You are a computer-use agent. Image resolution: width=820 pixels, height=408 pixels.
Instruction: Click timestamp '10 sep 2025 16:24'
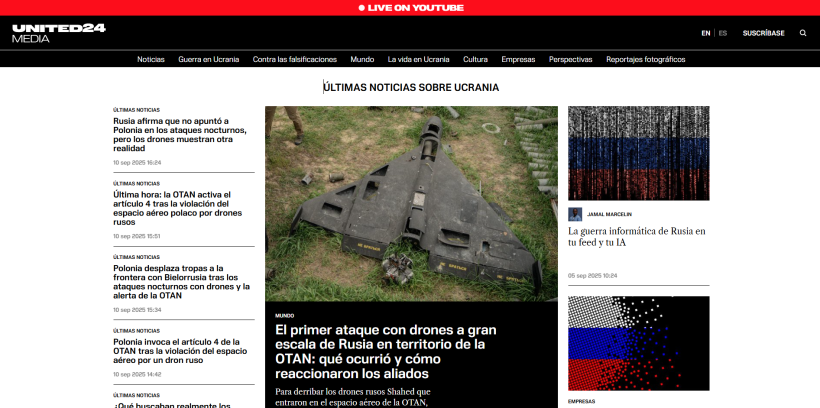pos(137,163)
